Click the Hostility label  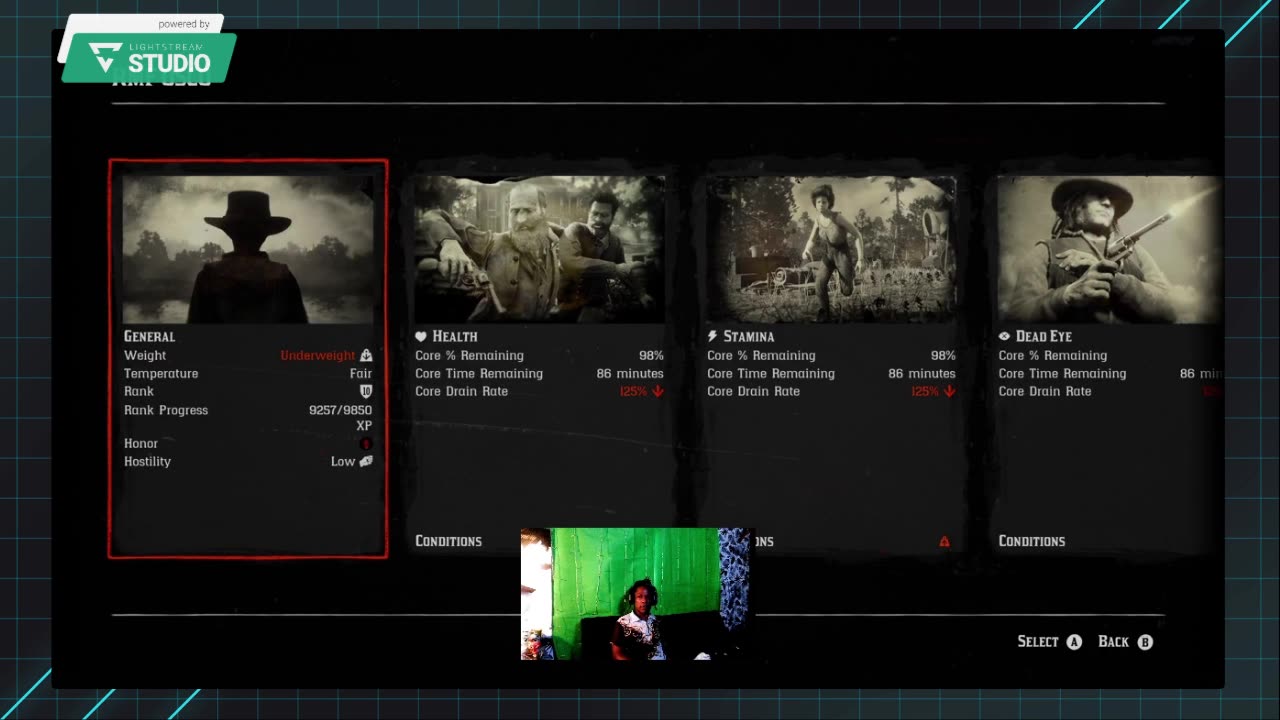point(147,461)
